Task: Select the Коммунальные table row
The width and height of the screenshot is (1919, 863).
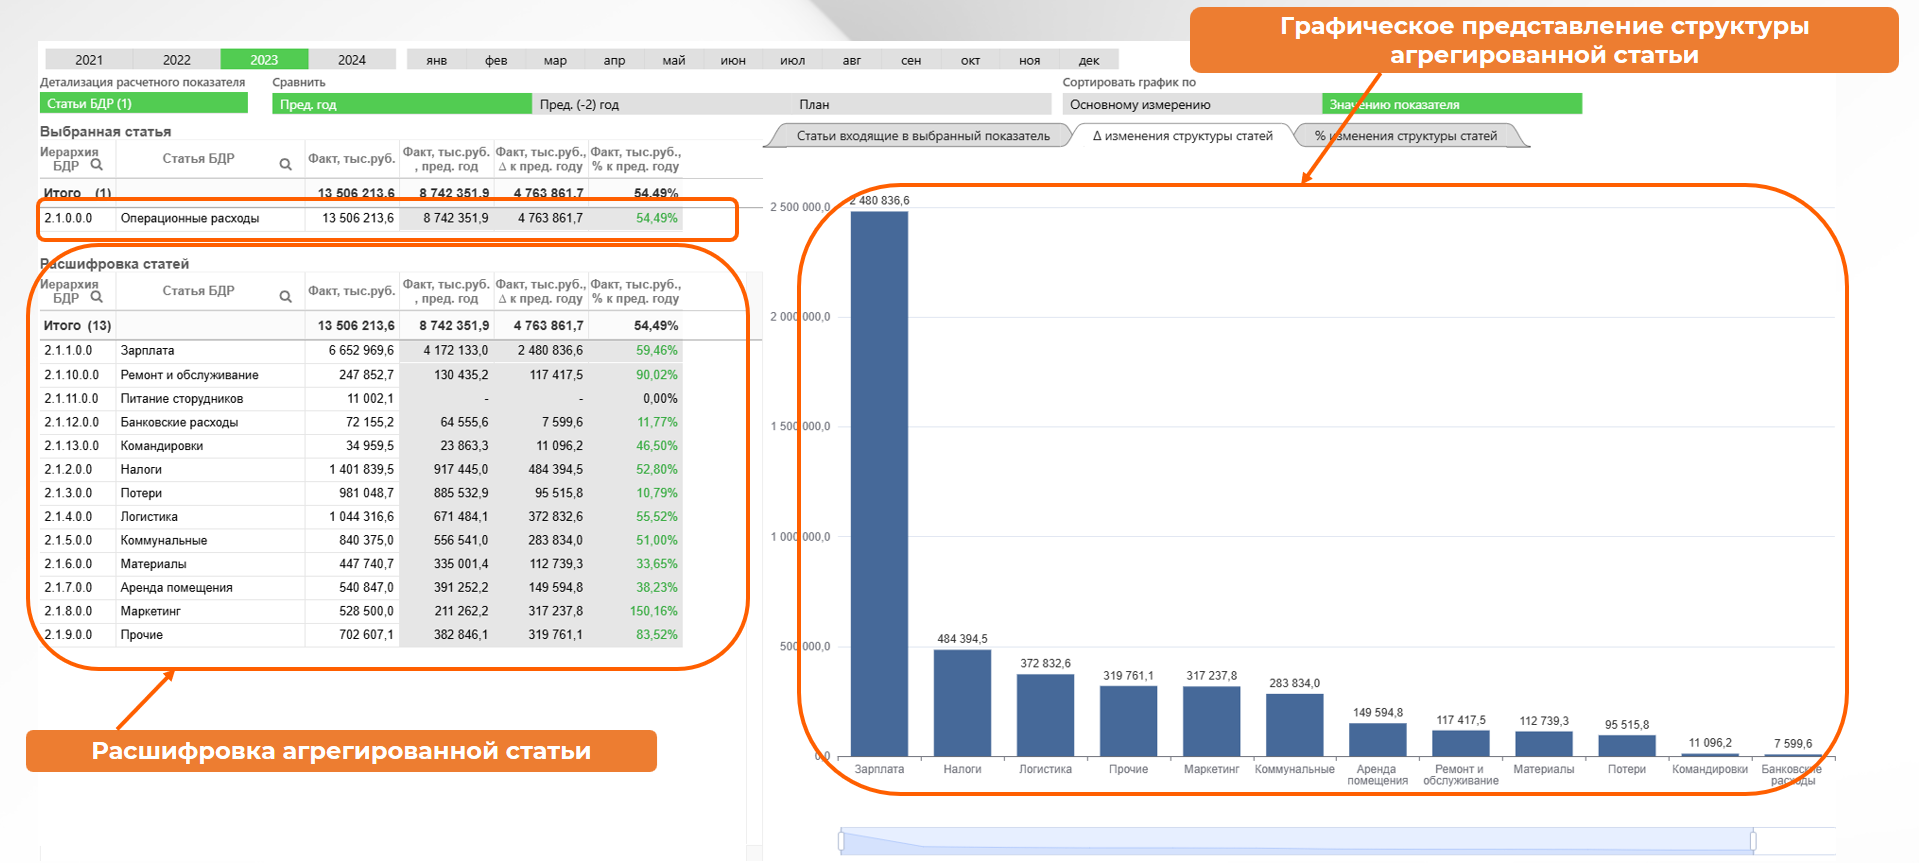Action: click(361, 540)
